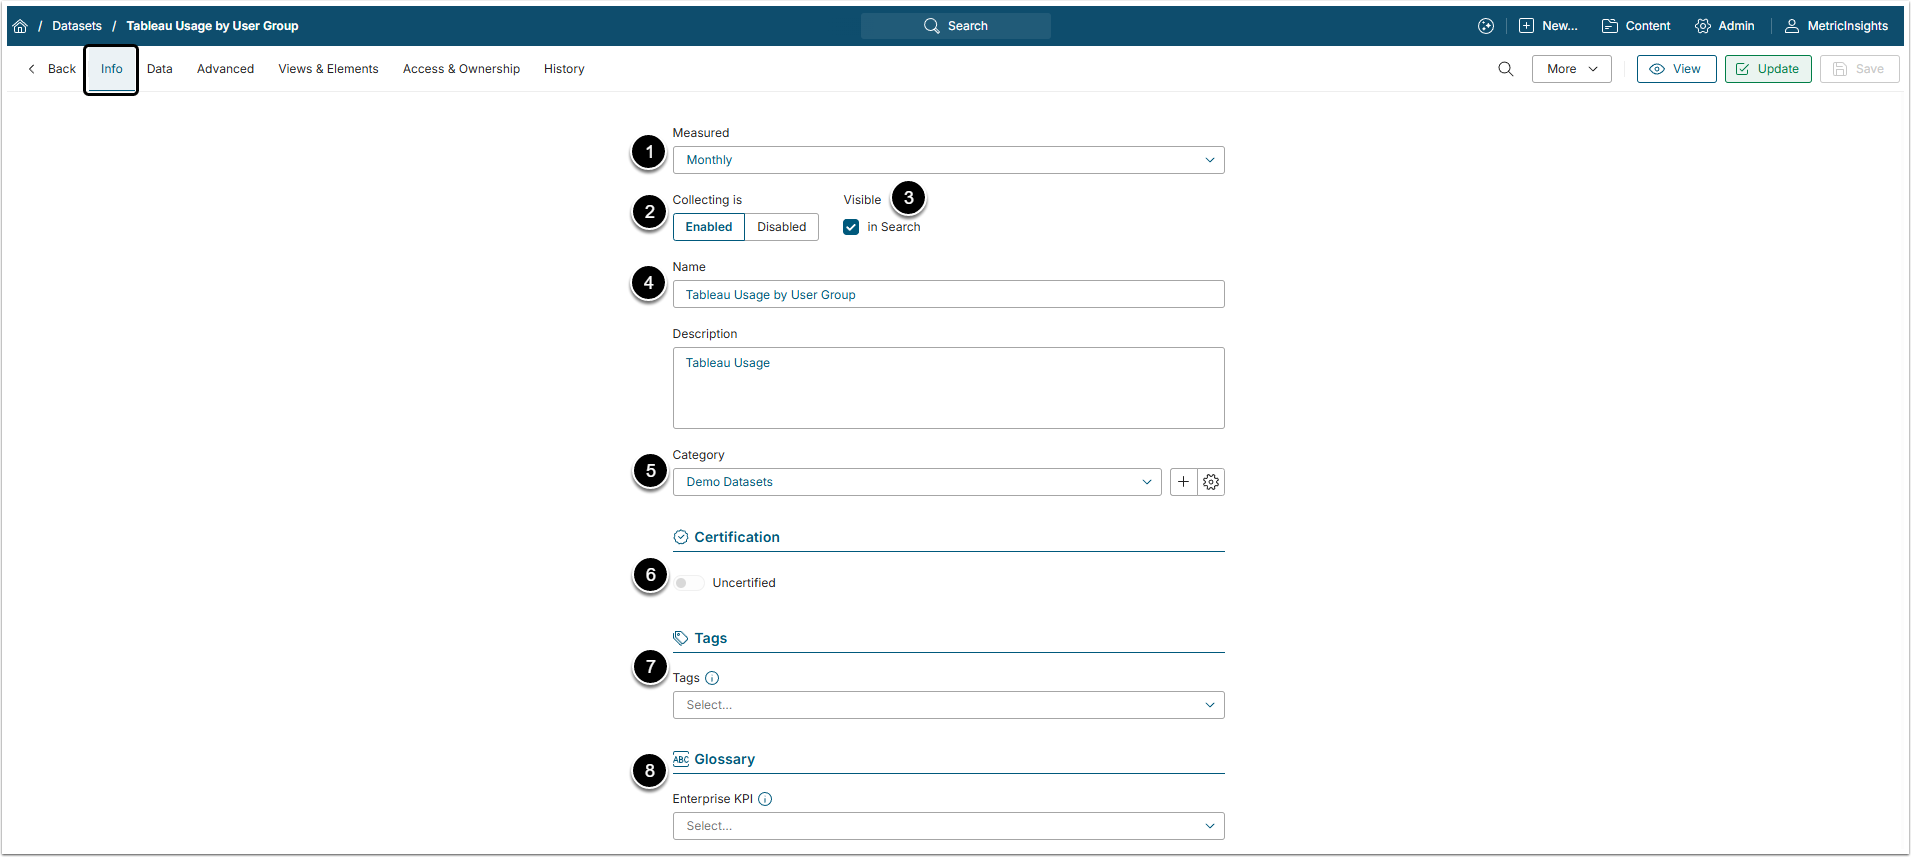
Task: Open the Enterprise KPI select dropdown
Action: point(948,826)
